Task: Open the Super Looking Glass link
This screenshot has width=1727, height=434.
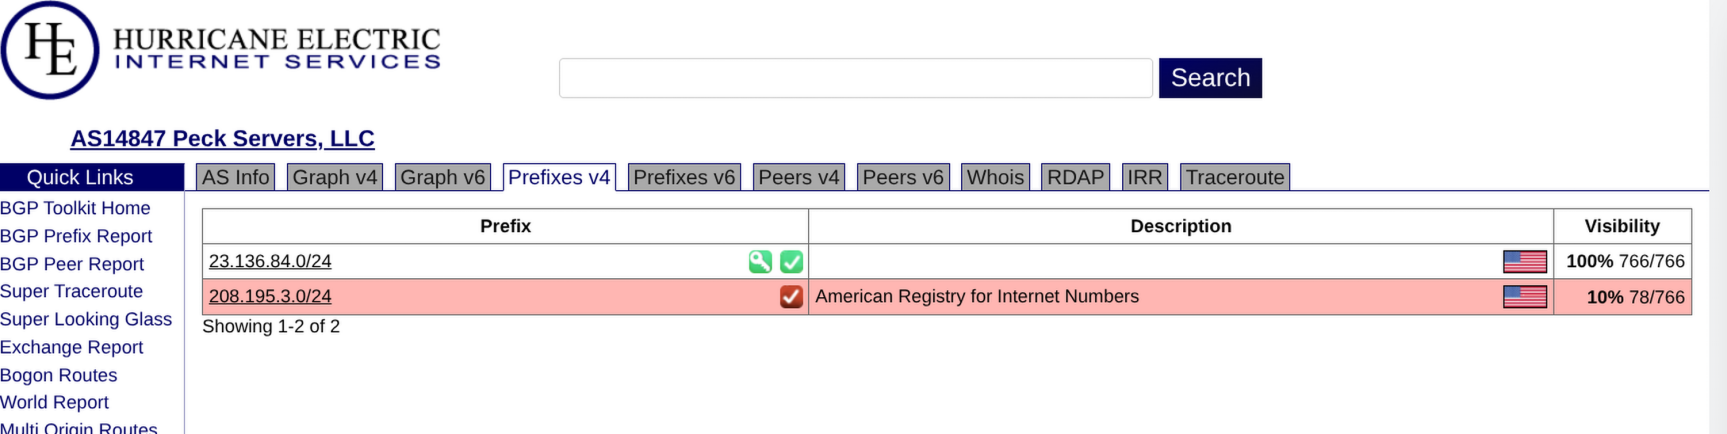Action: coord(86,319)
